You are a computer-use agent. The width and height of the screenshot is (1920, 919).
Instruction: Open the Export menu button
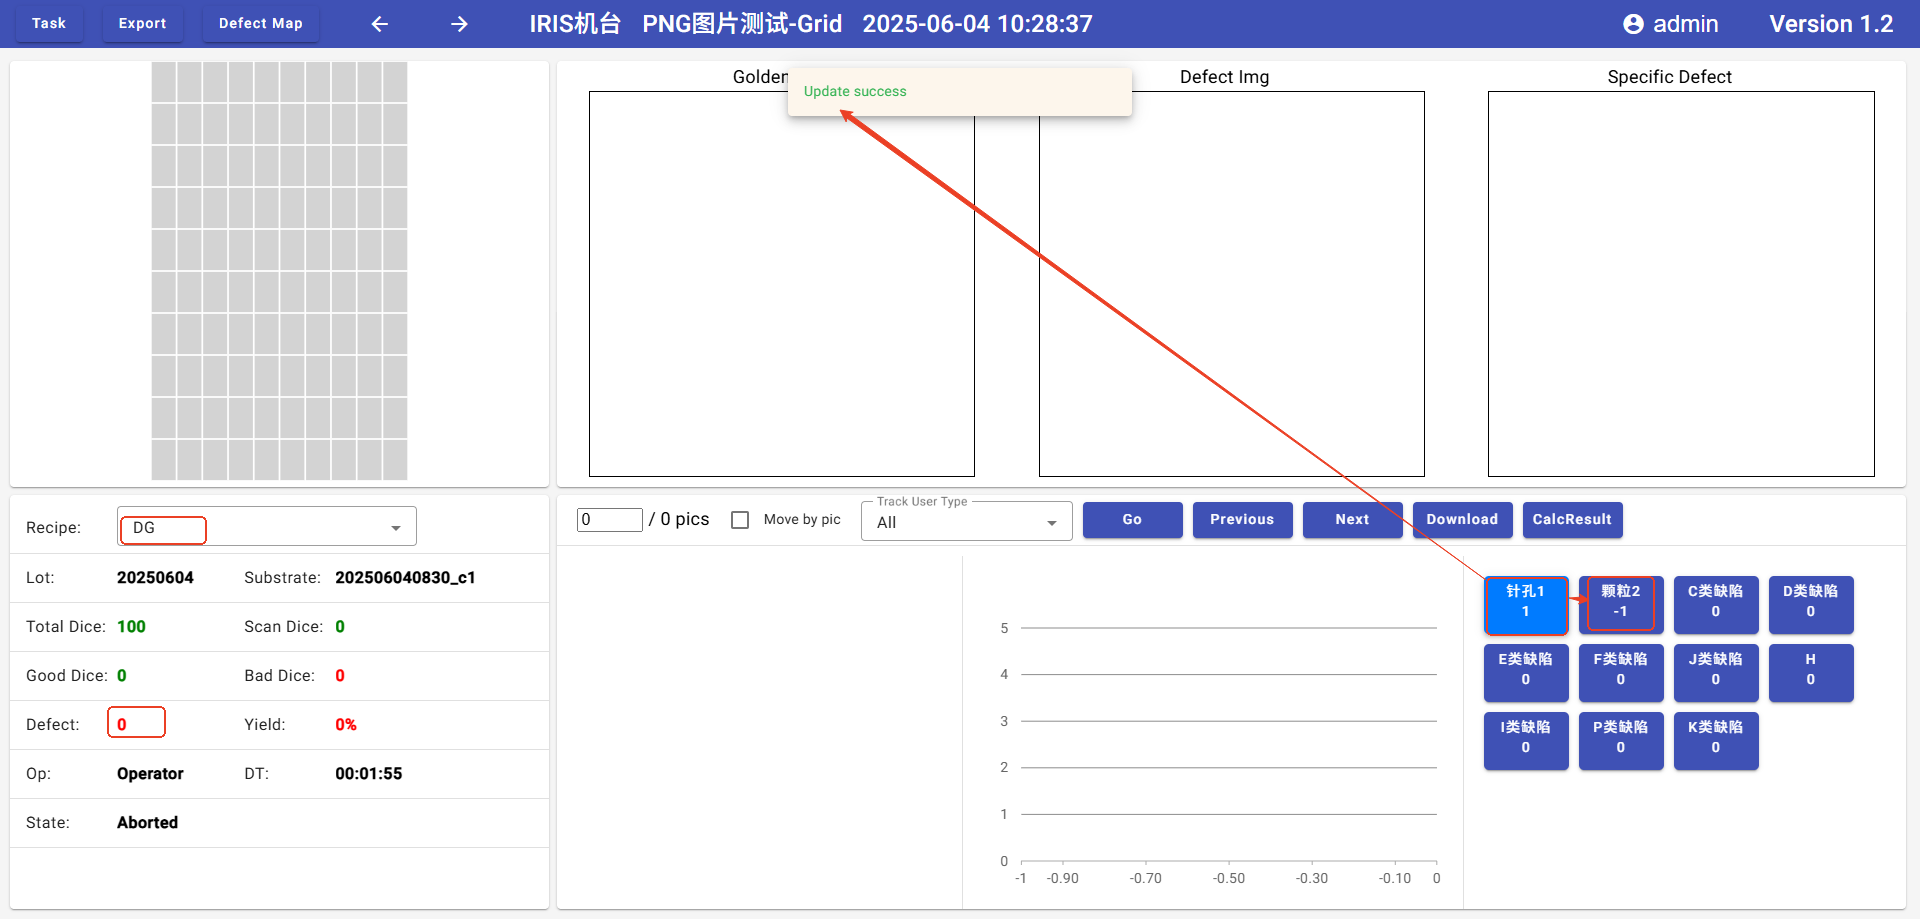click(x=142, y=23)
